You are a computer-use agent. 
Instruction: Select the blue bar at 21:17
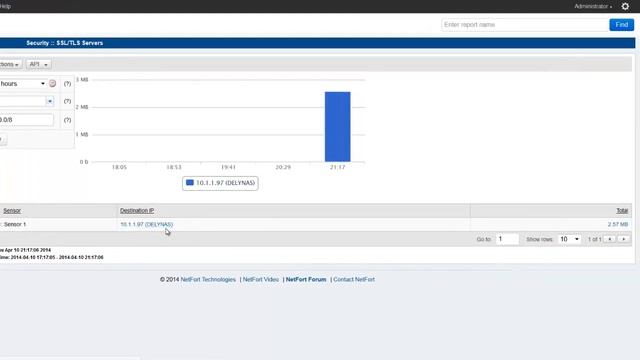[x=338, y=127]
